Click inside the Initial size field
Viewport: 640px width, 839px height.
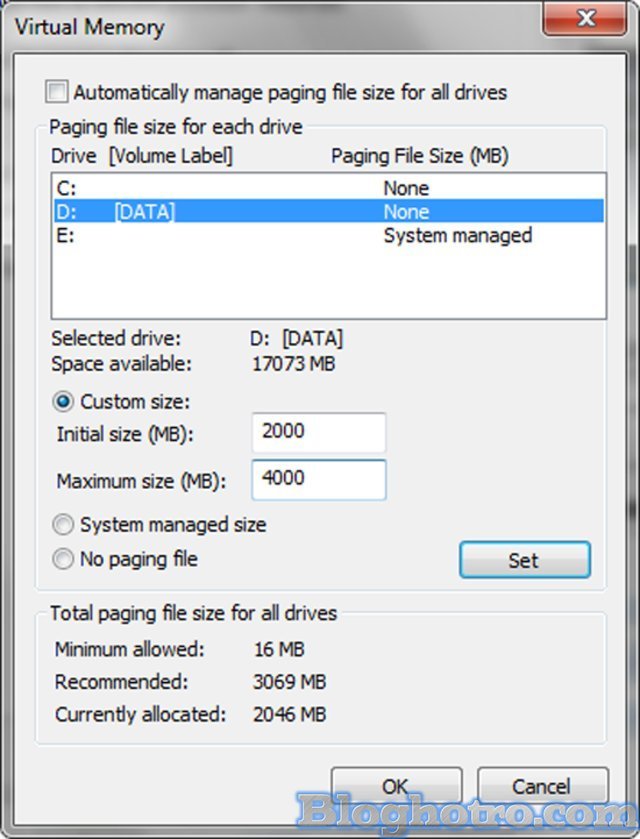[x=318, y=432]
